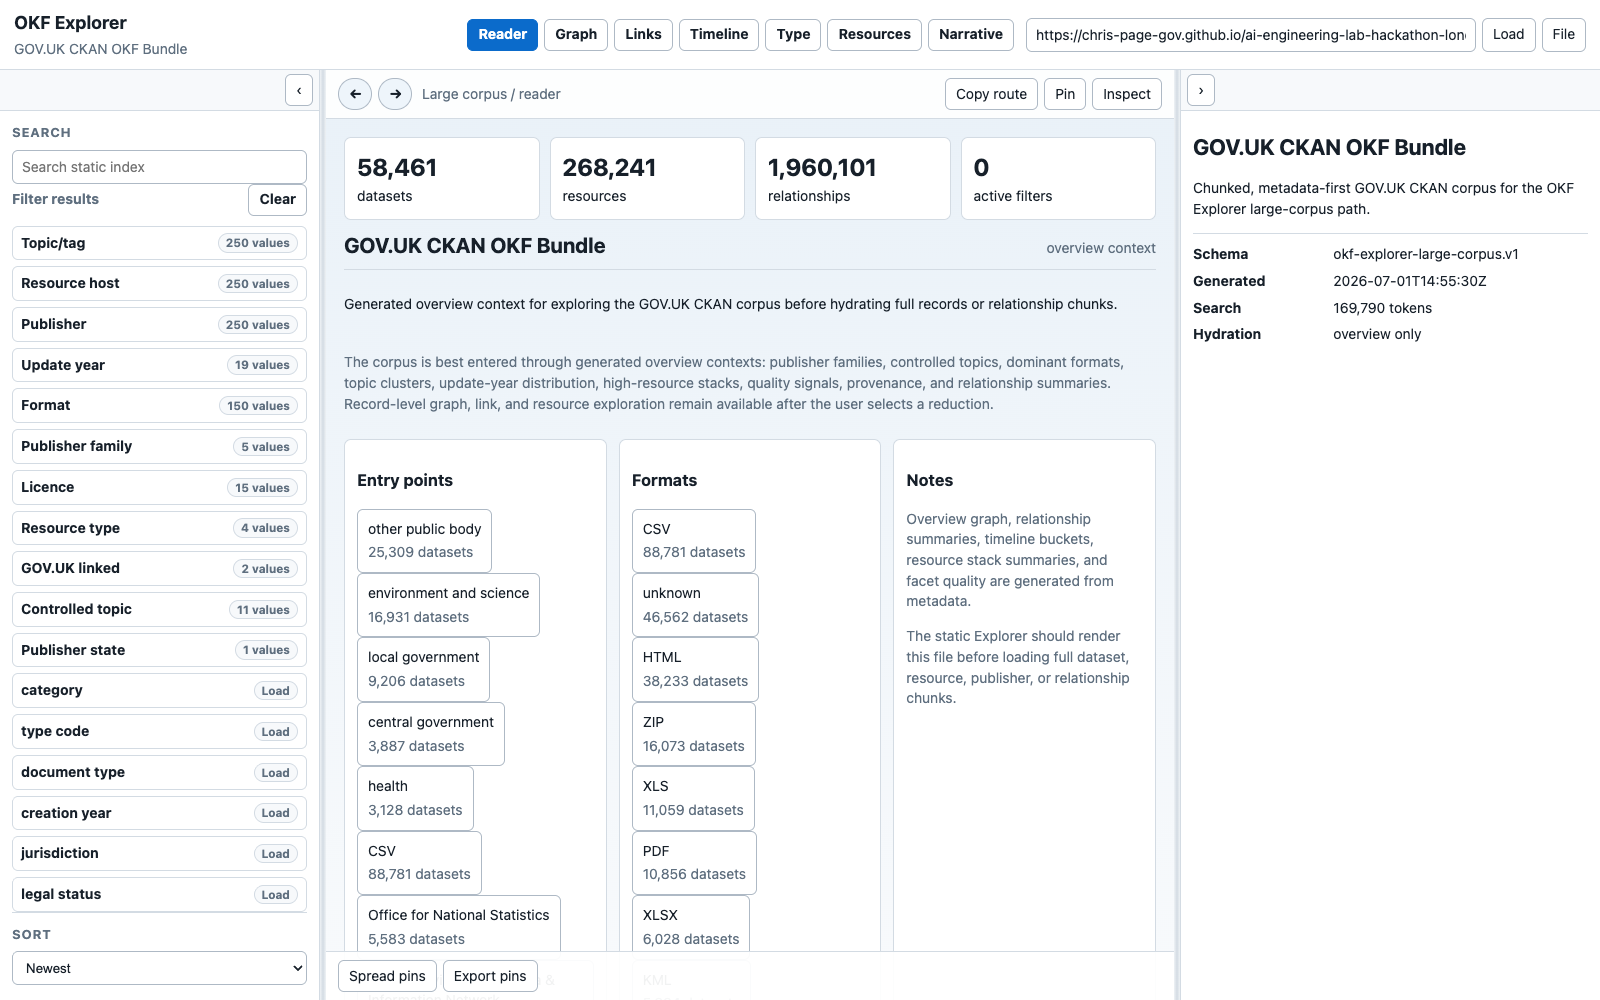Select the XLS format card
This screenshot has width=1600, height=1000.
[693, 798]
